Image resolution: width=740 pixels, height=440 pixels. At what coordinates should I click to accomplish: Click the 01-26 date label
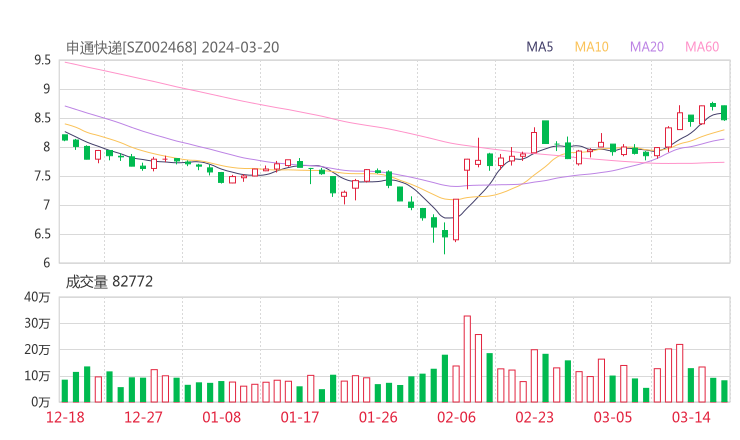pos(378,417)
